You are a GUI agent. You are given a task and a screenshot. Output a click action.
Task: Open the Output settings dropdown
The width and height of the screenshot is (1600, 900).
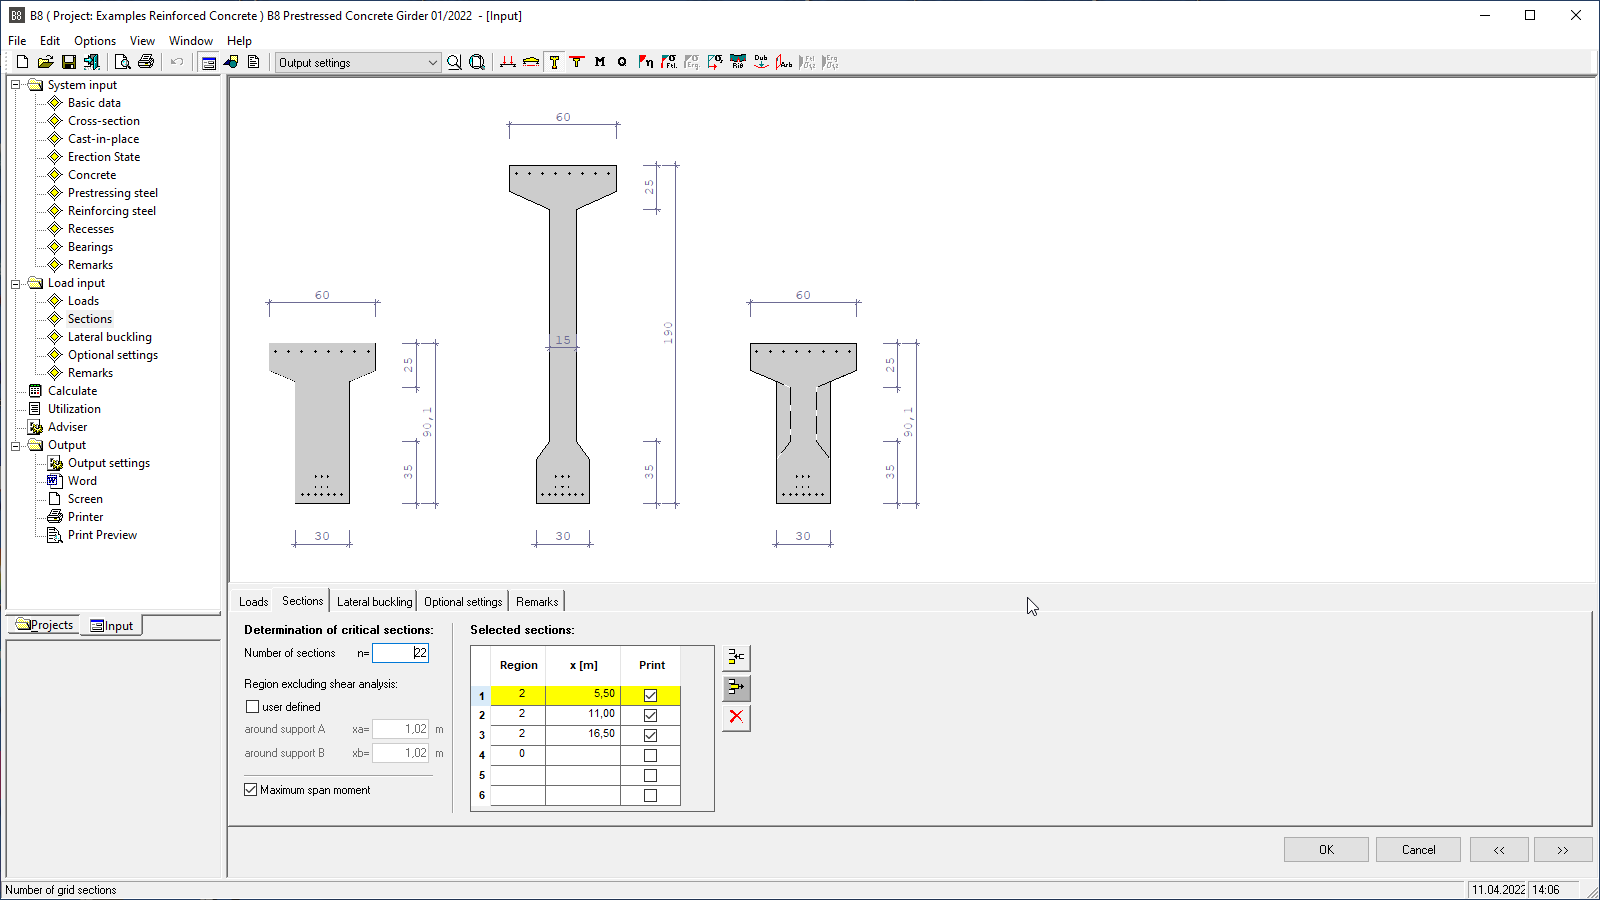click(x=358, y=62)
